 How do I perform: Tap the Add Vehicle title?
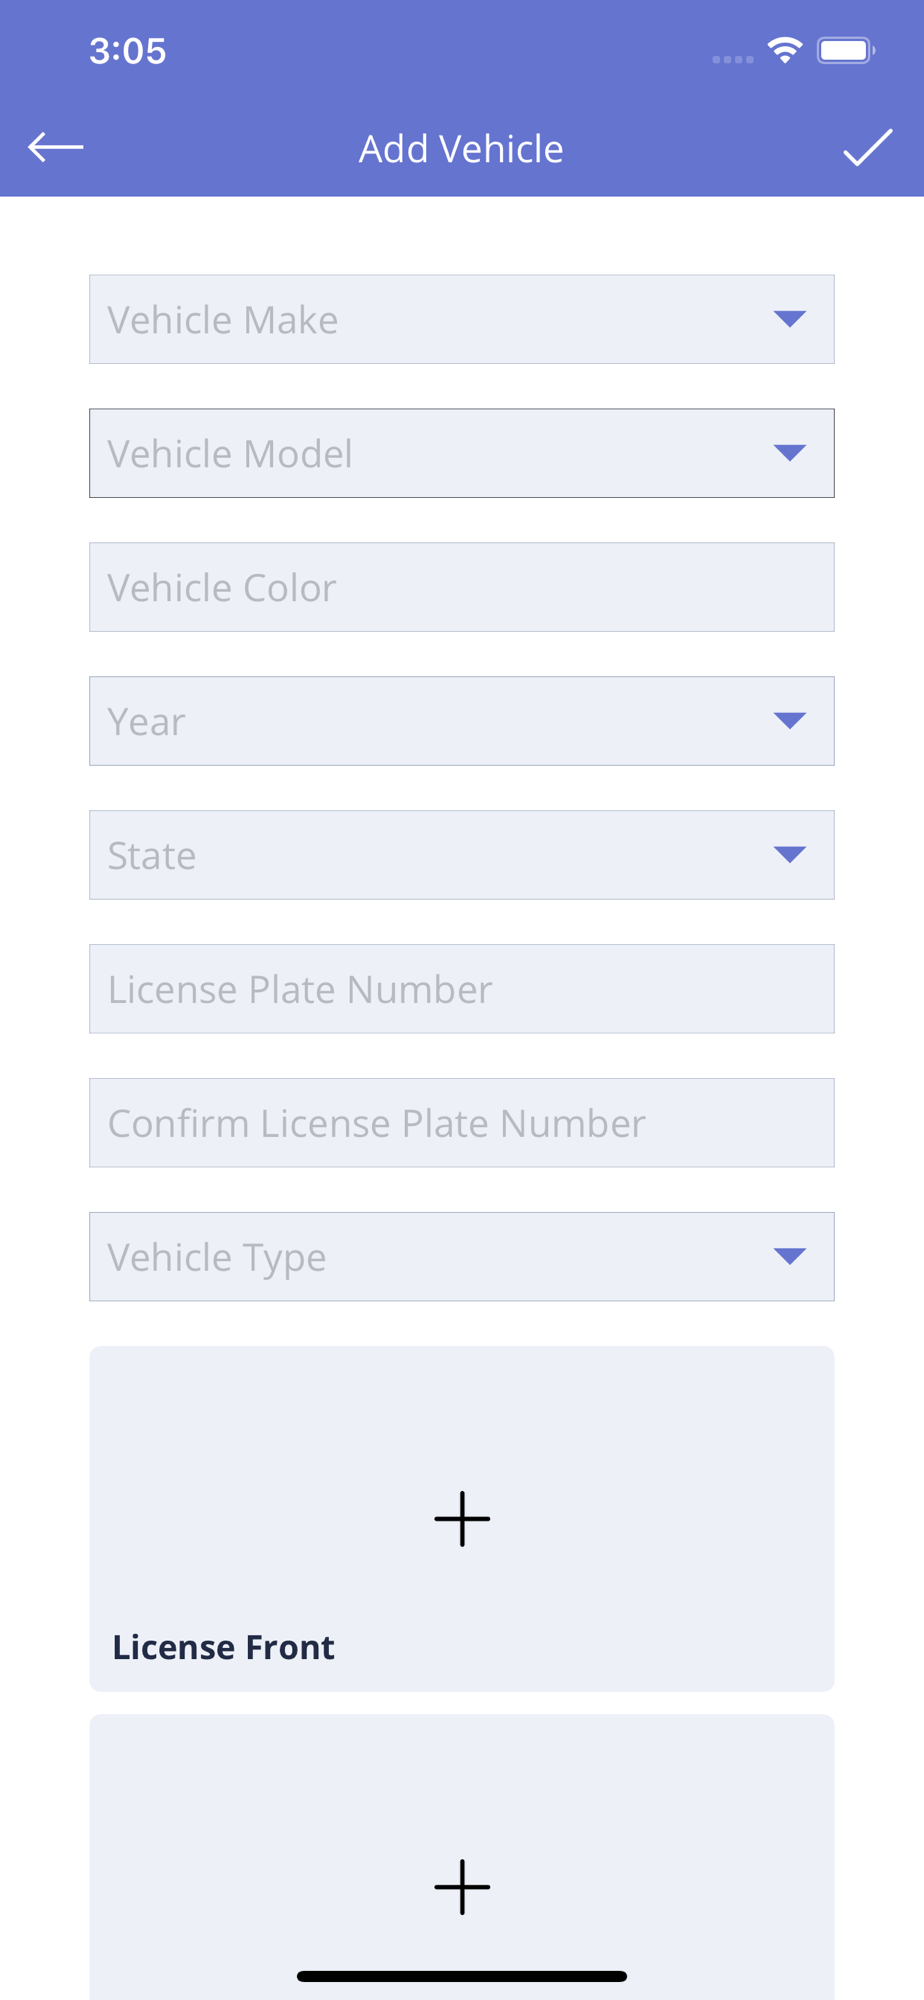coord(461,148)
